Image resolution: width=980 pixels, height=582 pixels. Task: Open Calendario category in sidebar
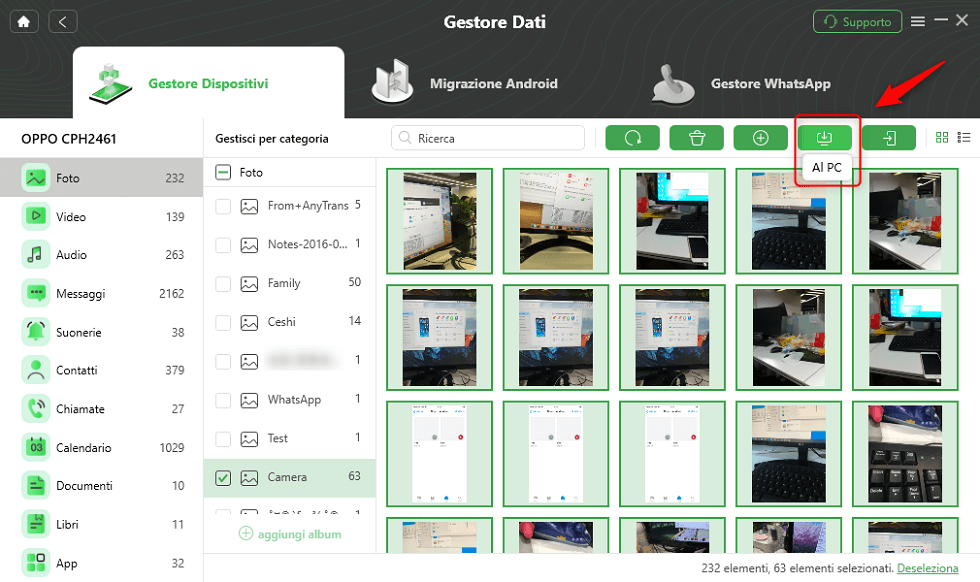coord(101,448)
